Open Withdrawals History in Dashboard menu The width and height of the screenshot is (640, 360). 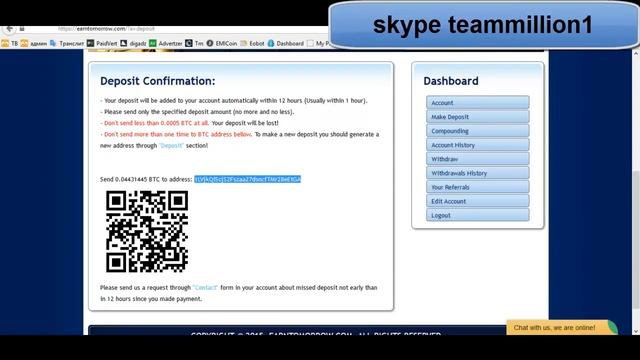coord(478,173)
